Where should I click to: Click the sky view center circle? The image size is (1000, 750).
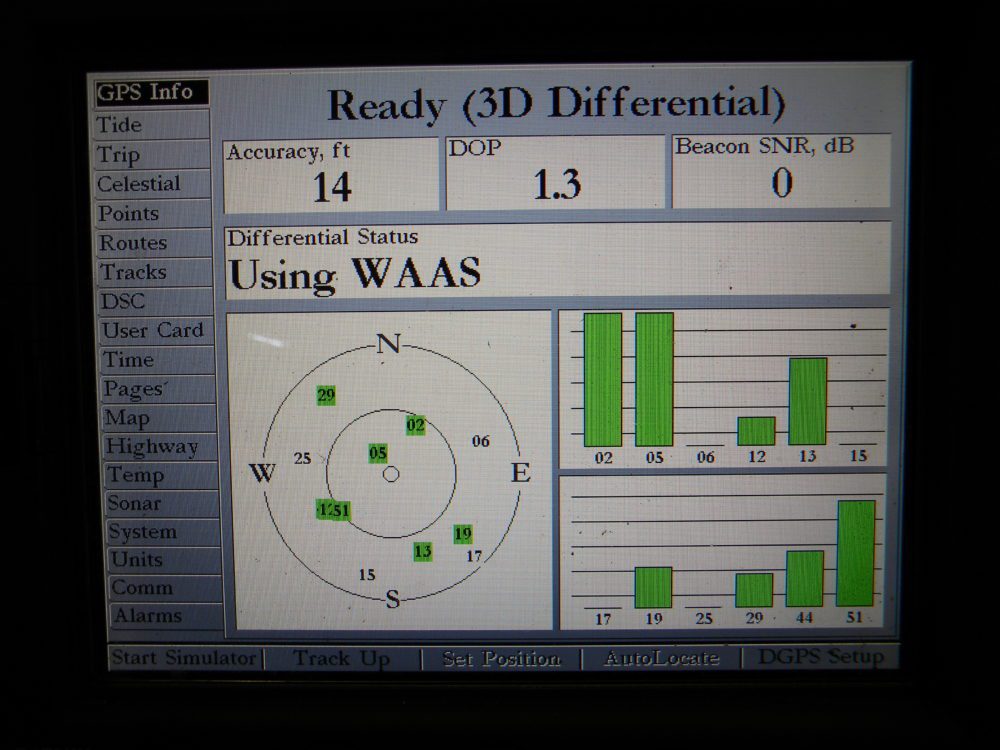click(x=391, y=474)
